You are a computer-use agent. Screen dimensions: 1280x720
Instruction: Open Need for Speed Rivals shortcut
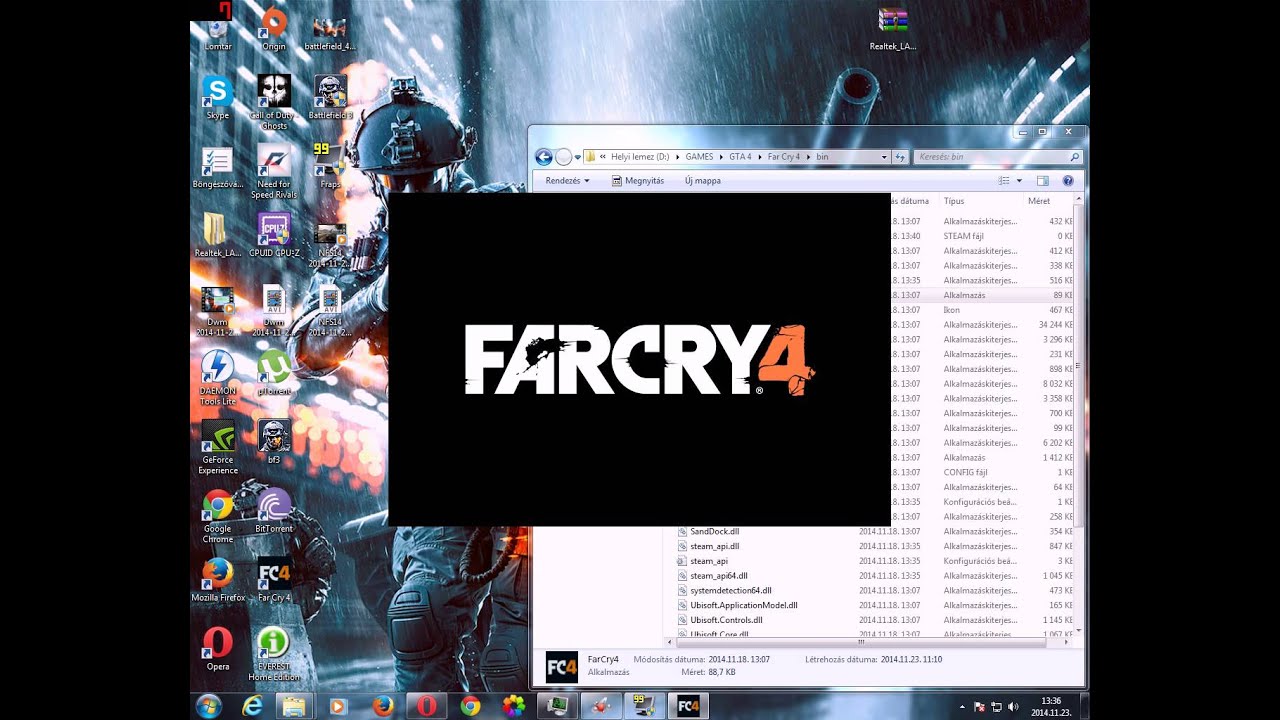[274, 169]
